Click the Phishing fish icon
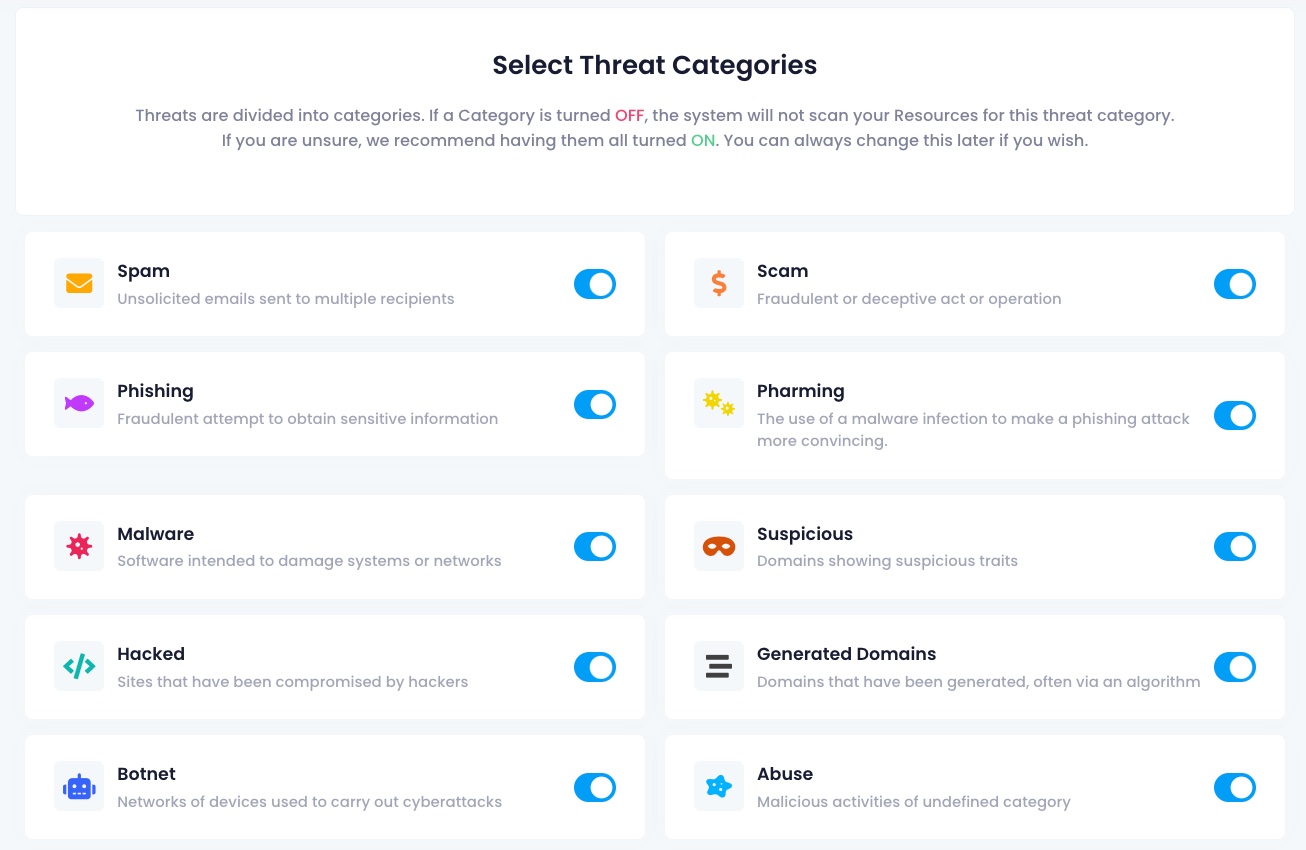1306x850 pixels. tap(79, 404)
